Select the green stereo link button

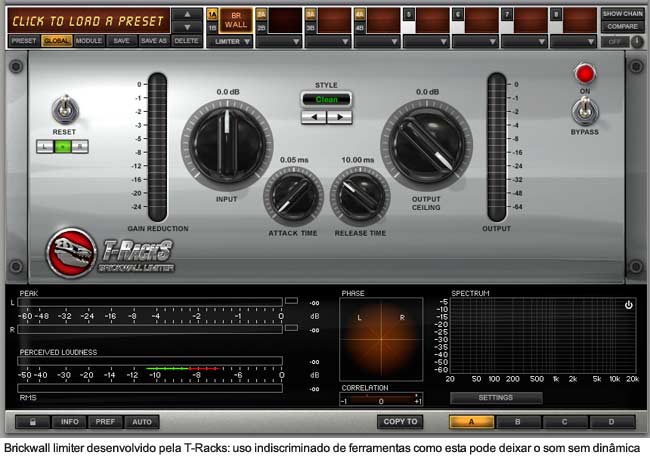pos(63,146)
